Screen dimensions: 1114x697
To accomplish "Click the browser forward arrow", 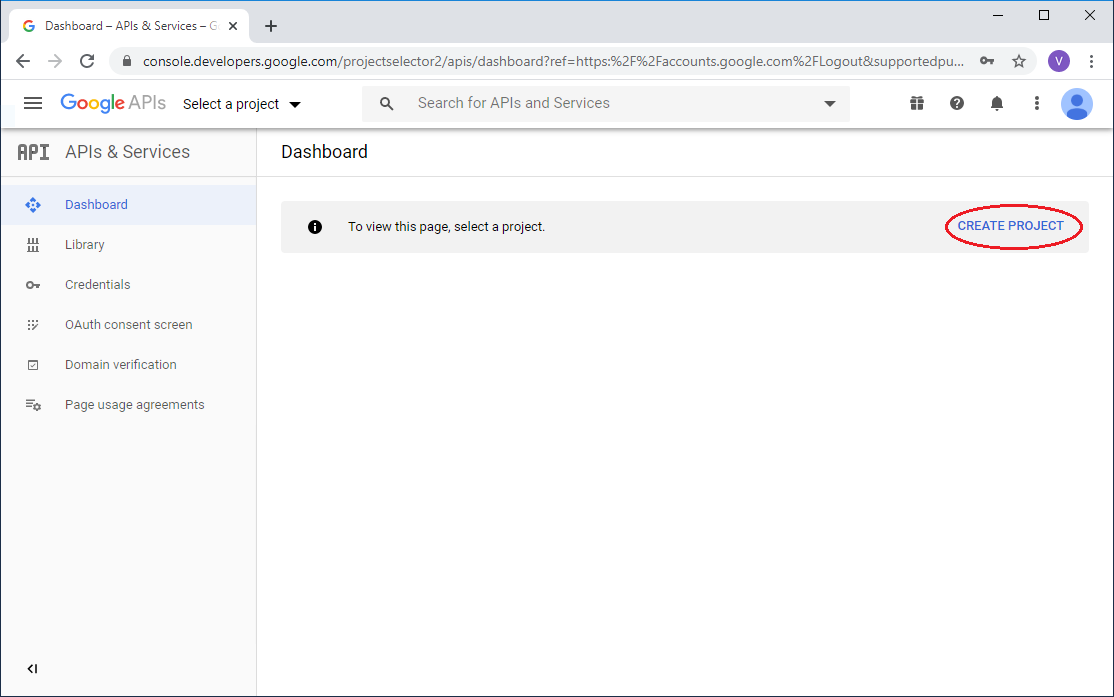I will (x=55, y=61).
